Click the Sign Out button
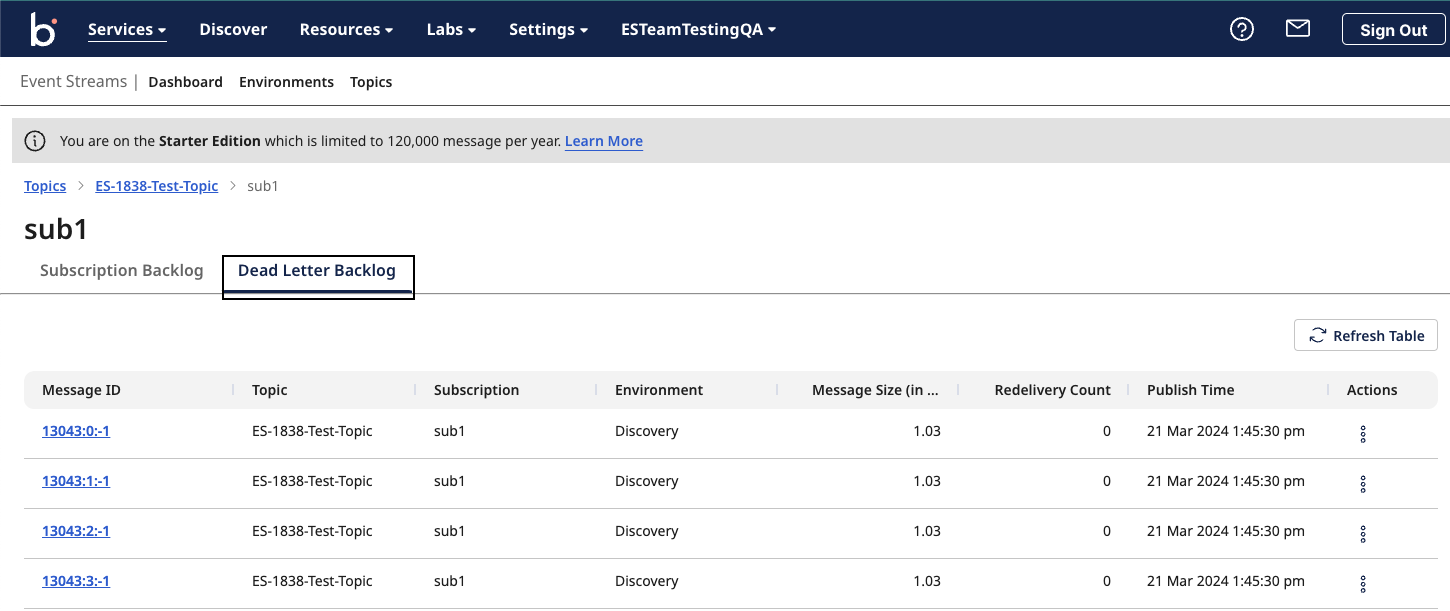 pyautogui.click(x=1393, y=30)
